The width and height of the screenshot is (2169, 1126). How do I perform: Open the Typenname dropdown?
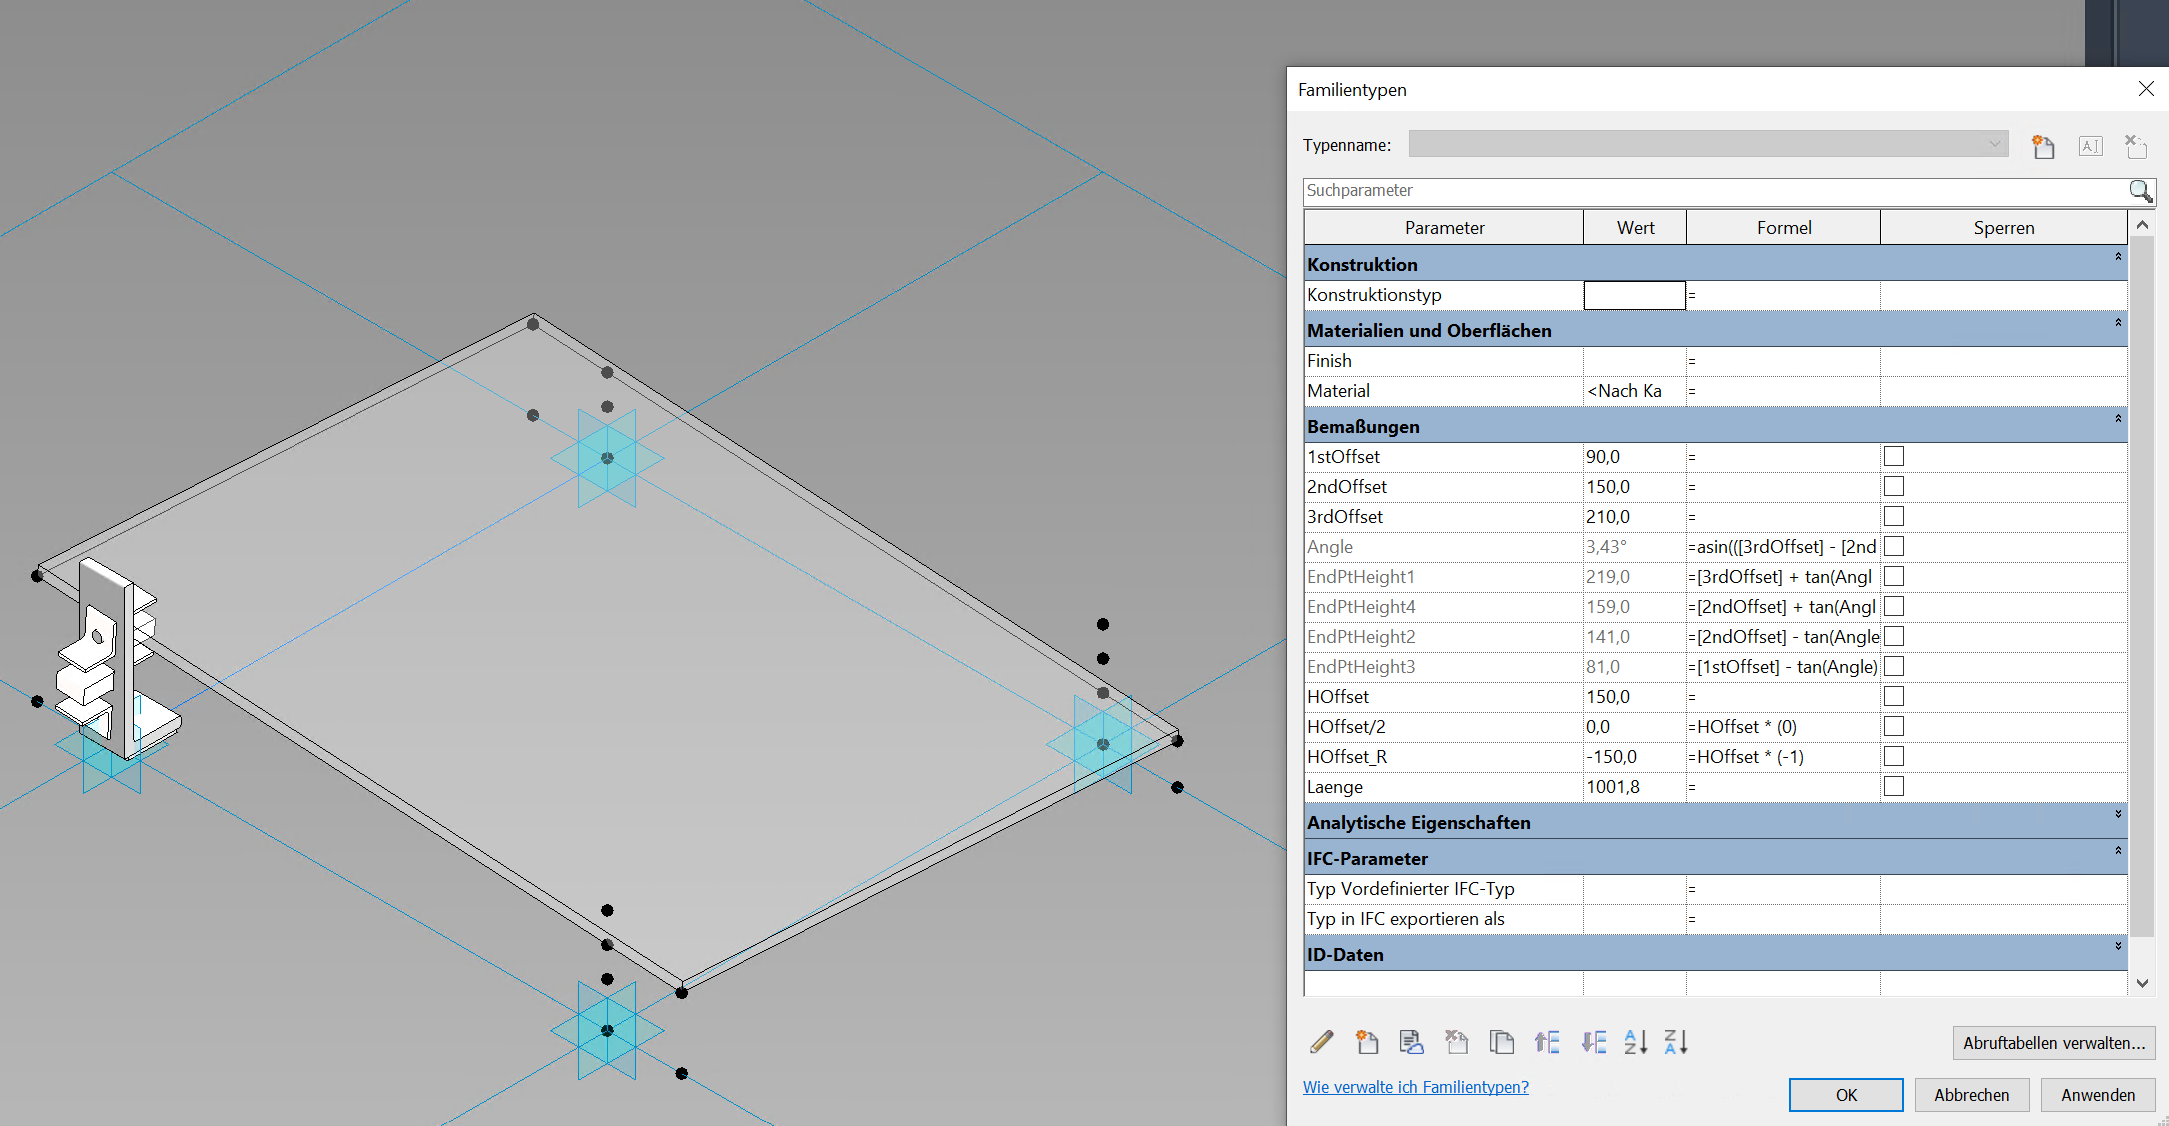[x=1994, y=144]
